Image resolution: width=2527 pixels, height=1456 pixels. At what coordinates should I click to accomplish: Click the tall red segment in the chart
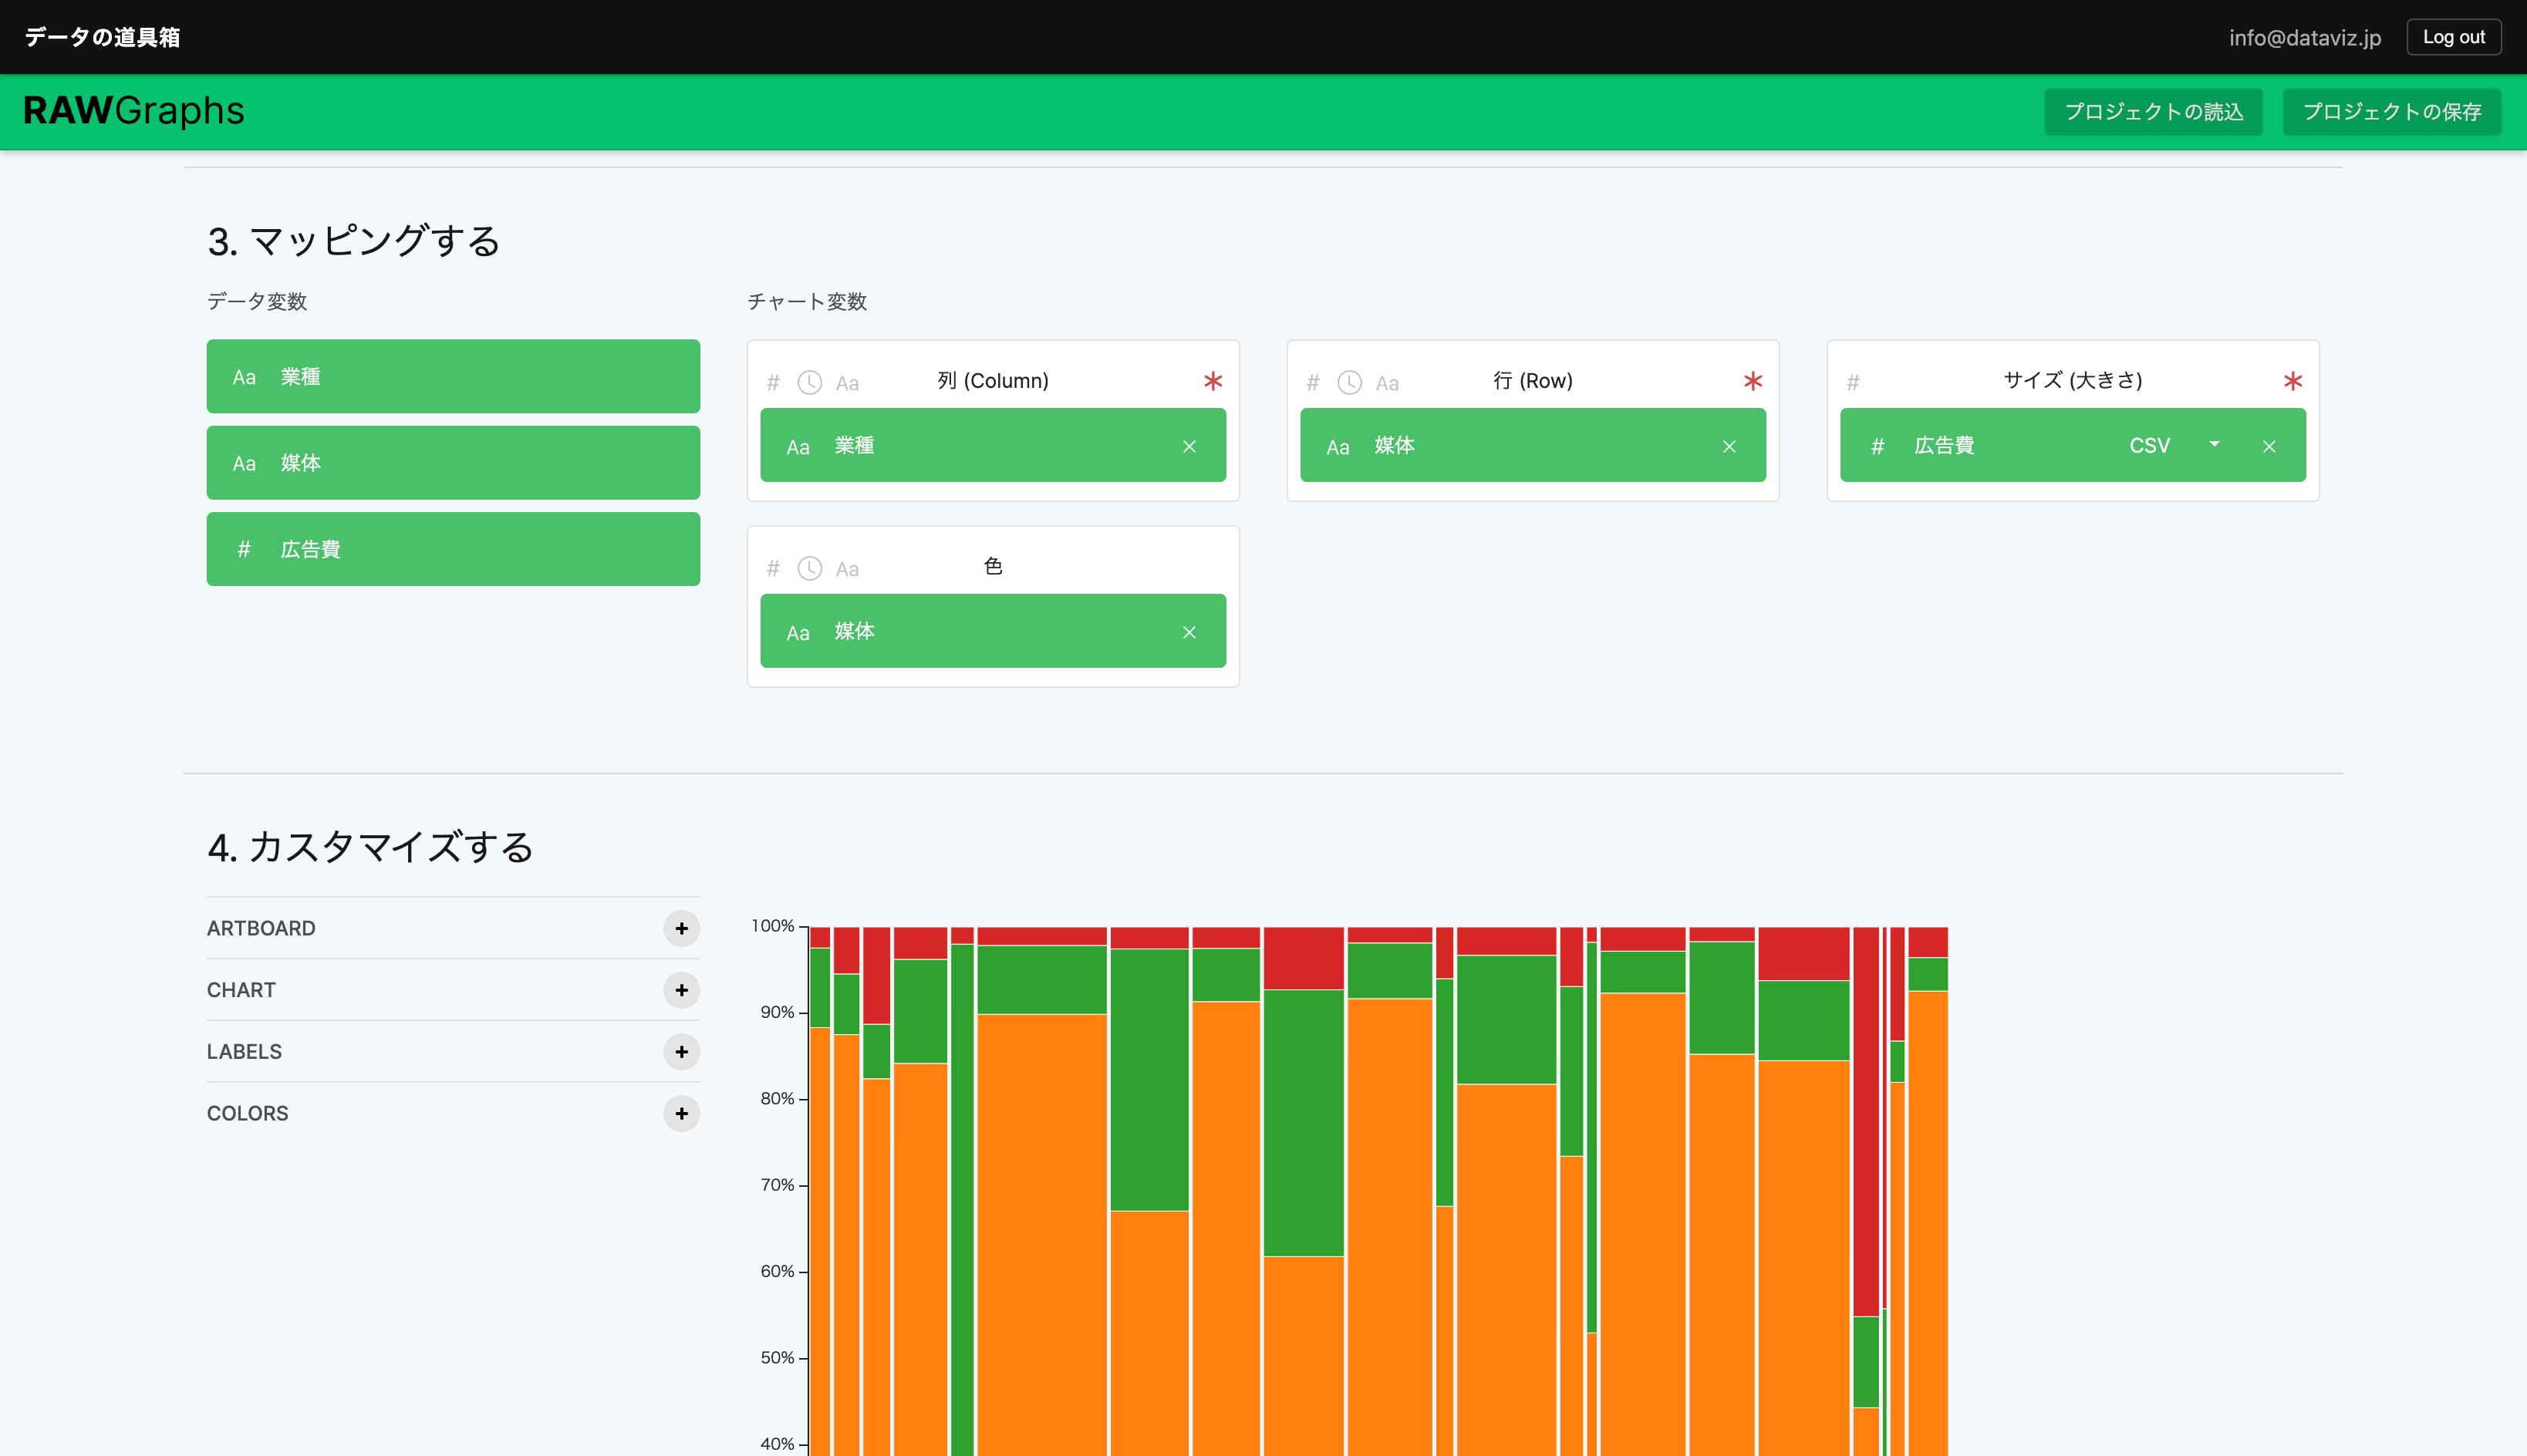(x=1865, y=1120)
